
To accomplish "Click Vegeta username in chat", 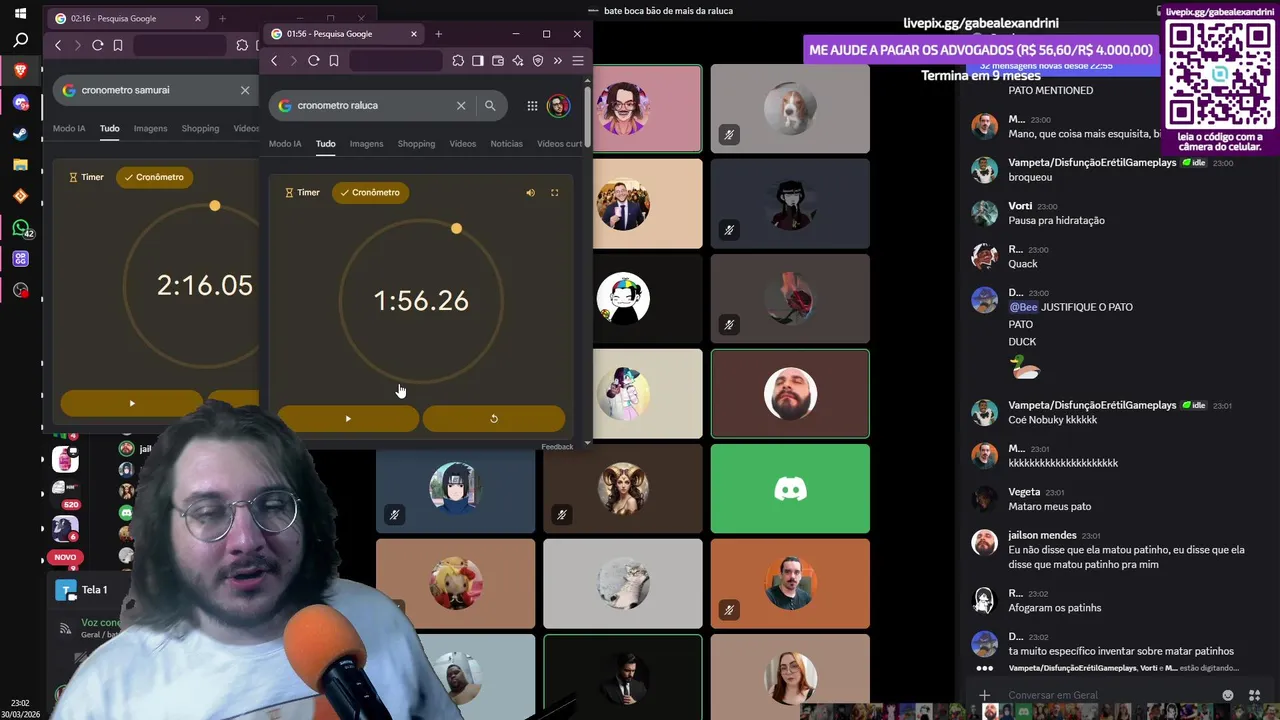I will click(1024, 492).
